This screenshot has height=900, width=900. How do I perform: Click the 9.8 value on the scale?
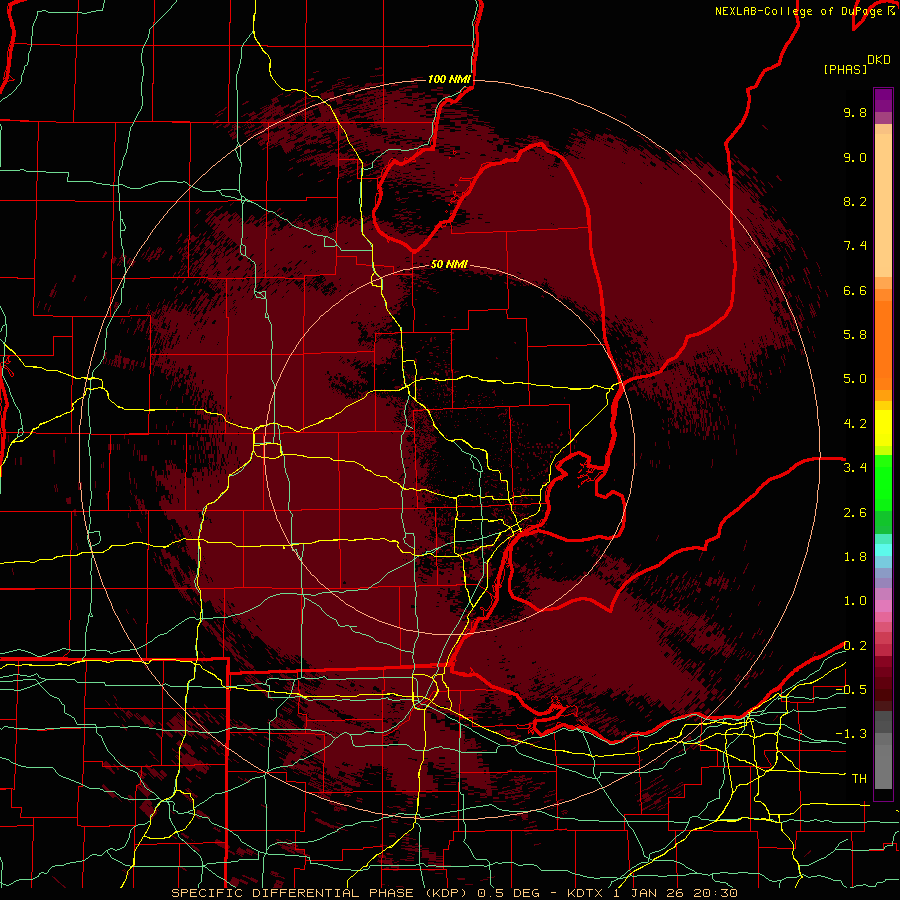855,112
